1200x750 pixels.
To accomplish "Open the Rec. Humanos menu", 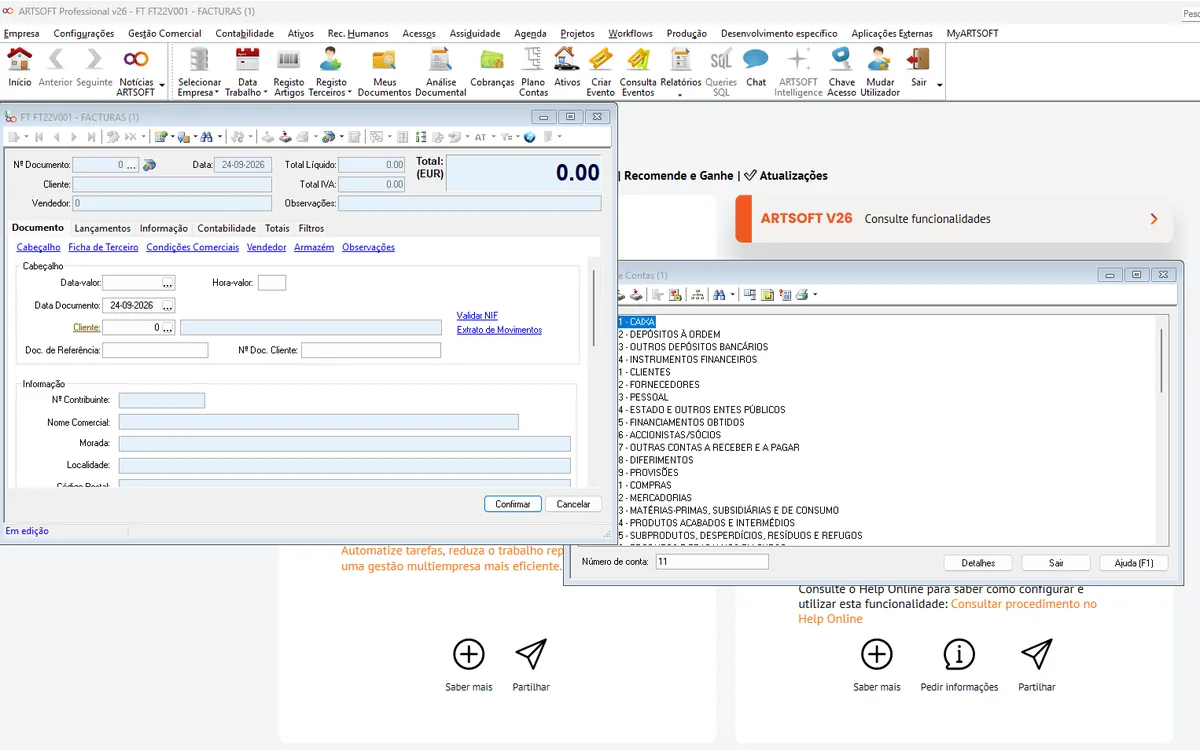I will pyautogui.click(x=358, y=33).
